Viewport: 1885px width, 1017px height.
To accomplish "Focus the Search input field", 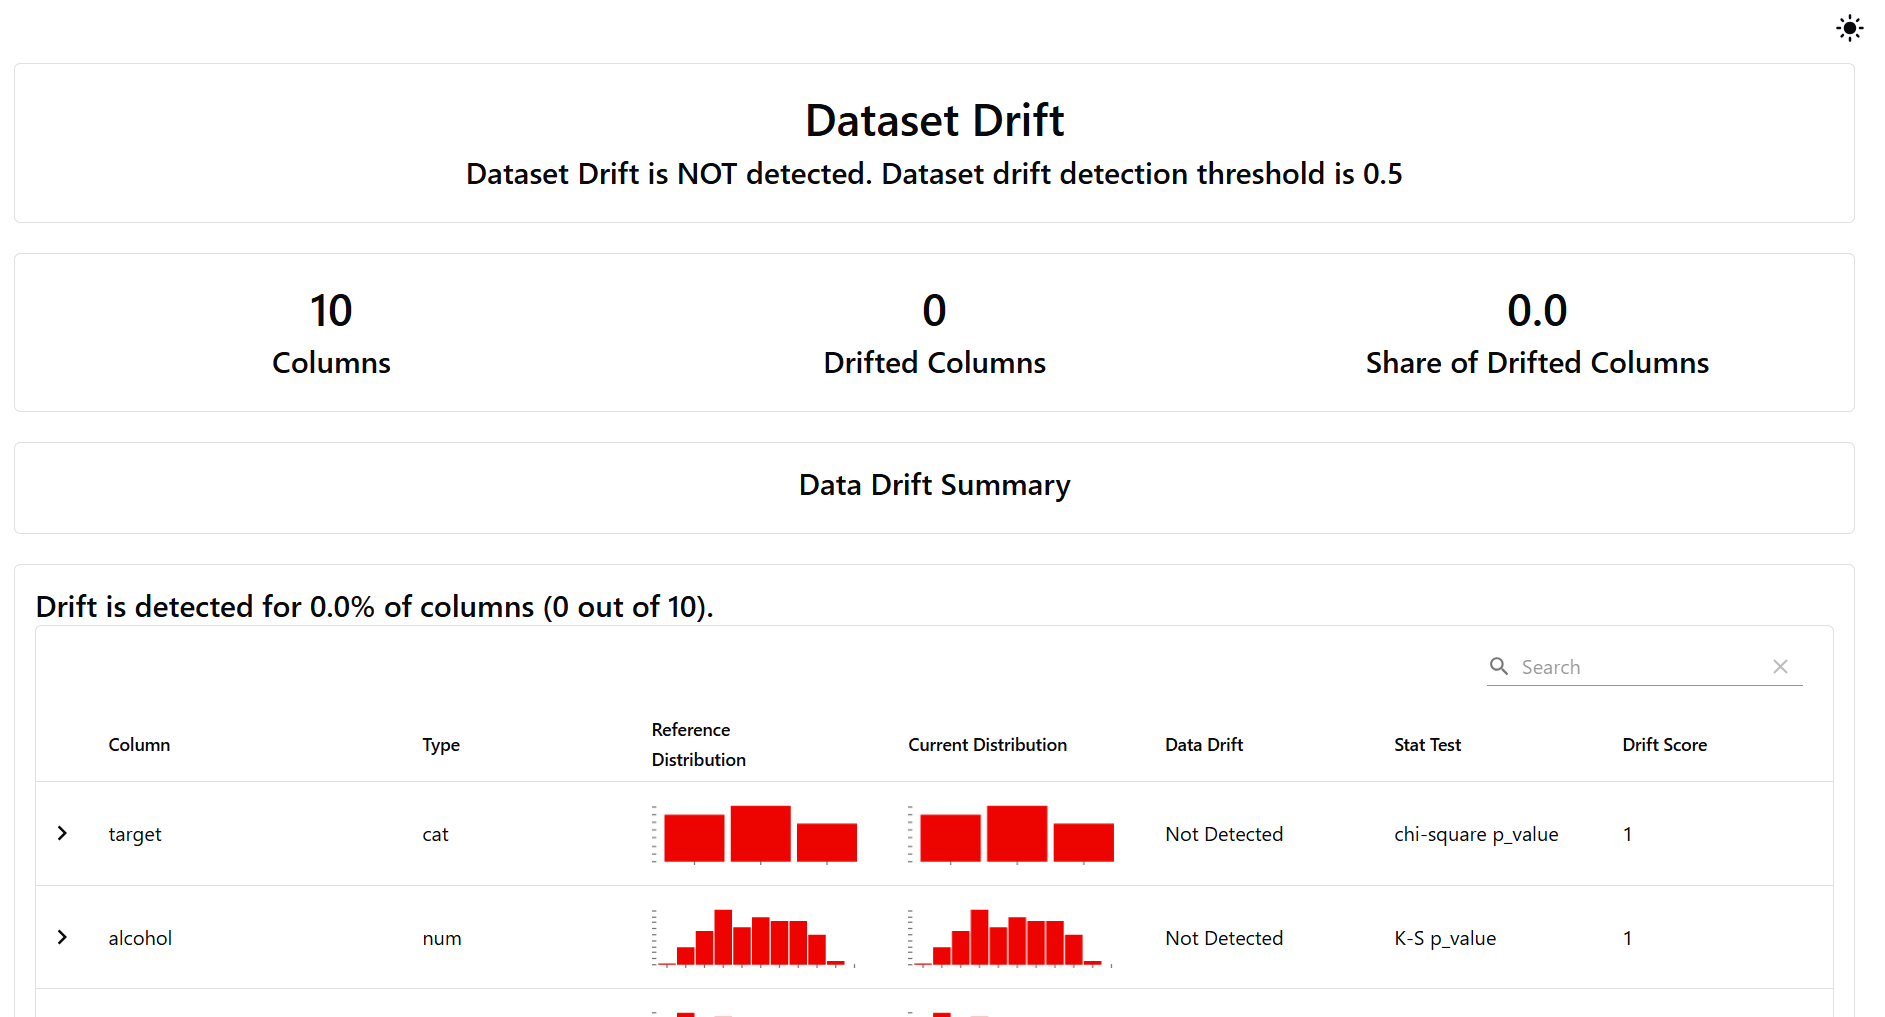I will click(x=1640, y=667).
